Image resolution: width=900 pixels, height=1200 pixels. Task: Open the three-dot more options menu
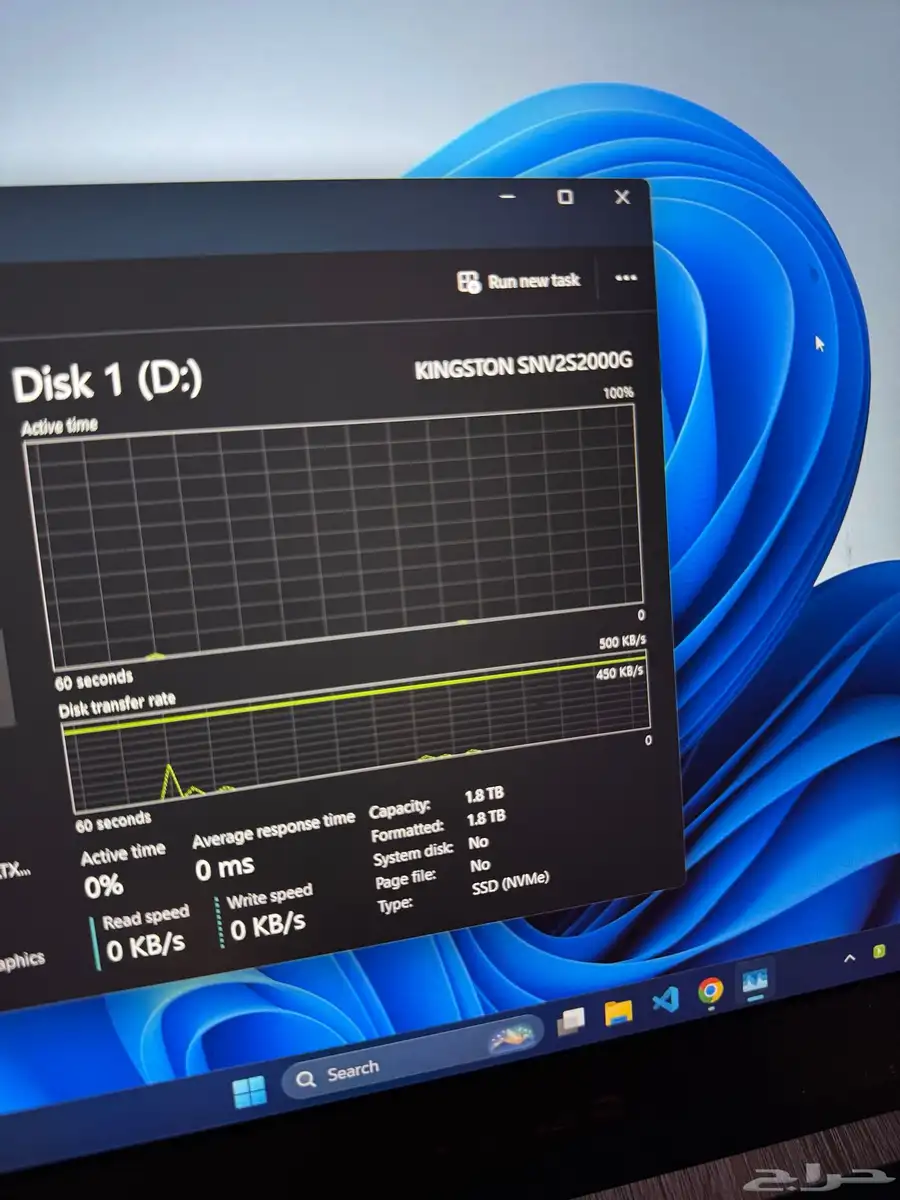pyautogui.click(x=626, y=278)
